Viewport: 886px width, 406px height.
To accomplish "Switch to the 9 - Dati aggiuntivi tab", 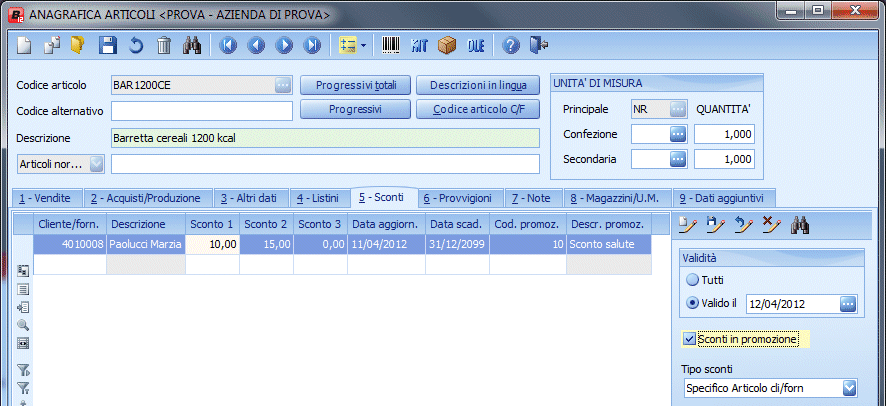I will 724,198.
